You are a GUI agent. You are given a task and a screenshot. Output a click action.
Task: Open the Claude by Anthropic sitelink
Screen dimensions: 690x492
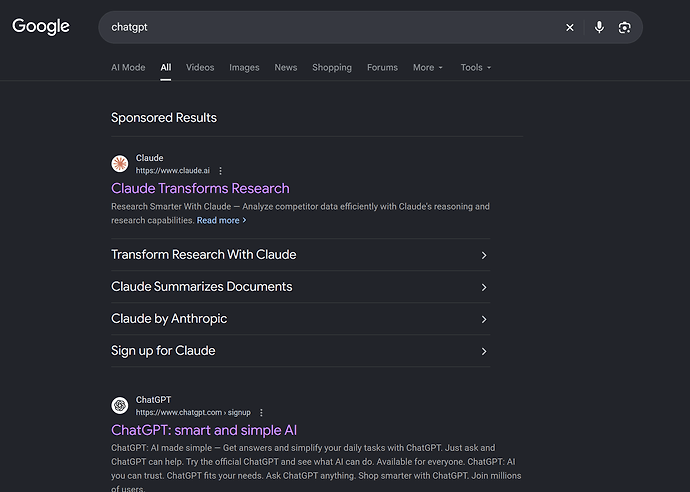tap(300, 319)
